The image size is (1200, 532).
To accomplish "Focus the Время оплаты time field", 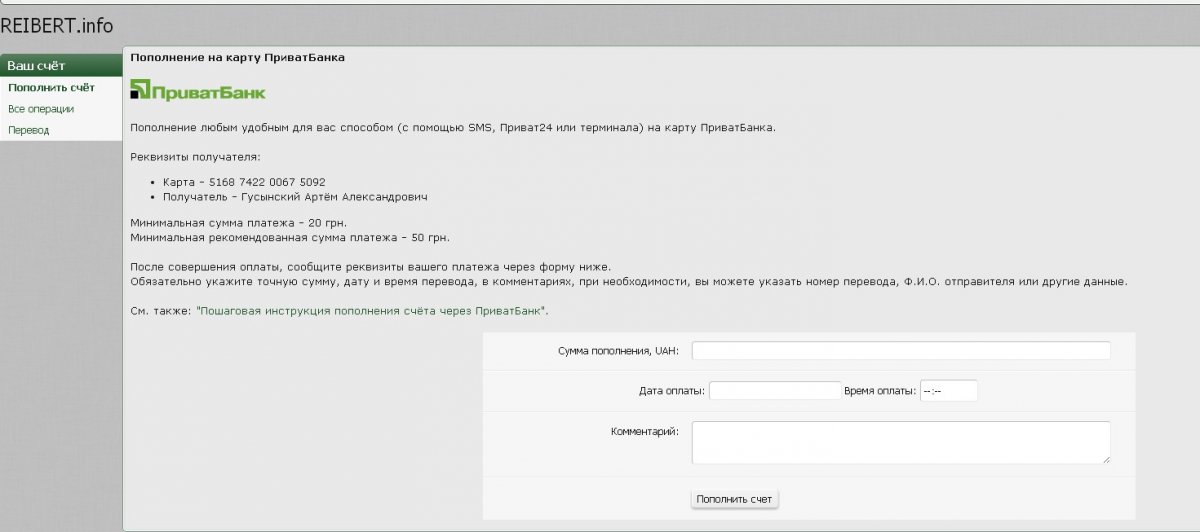I will pos(948,391).
